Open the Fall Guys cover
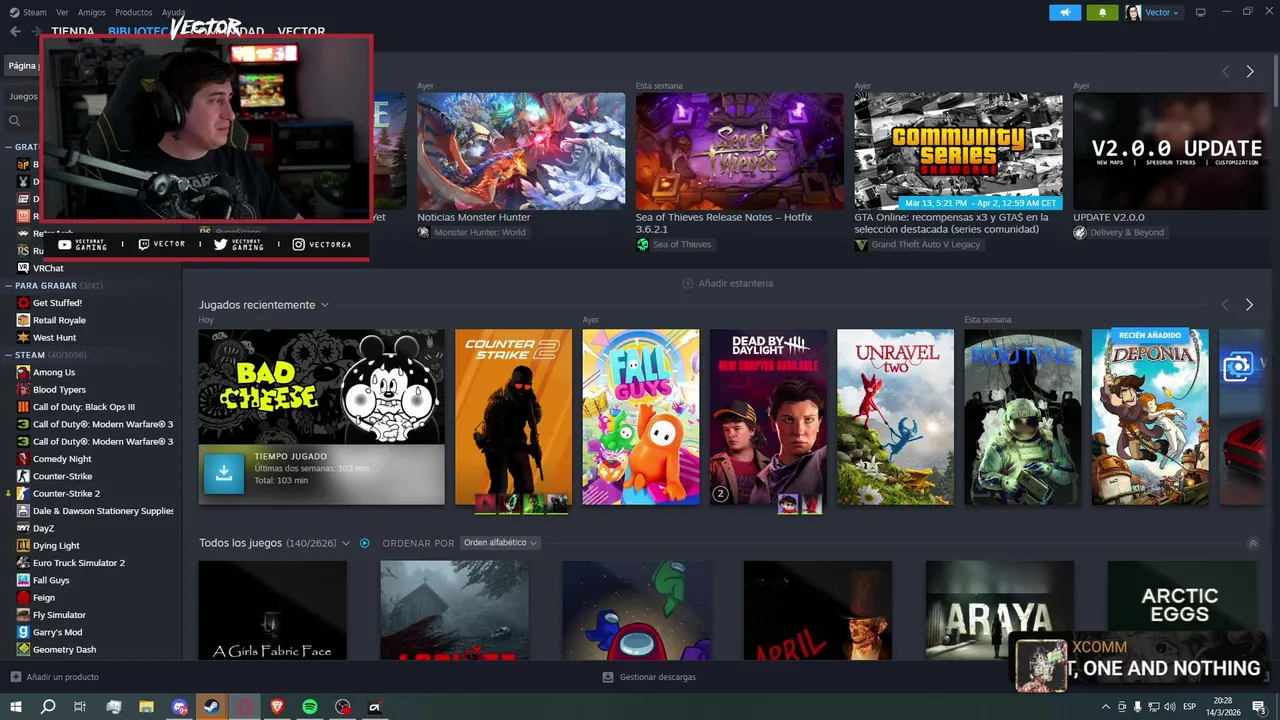 [641, 417]
